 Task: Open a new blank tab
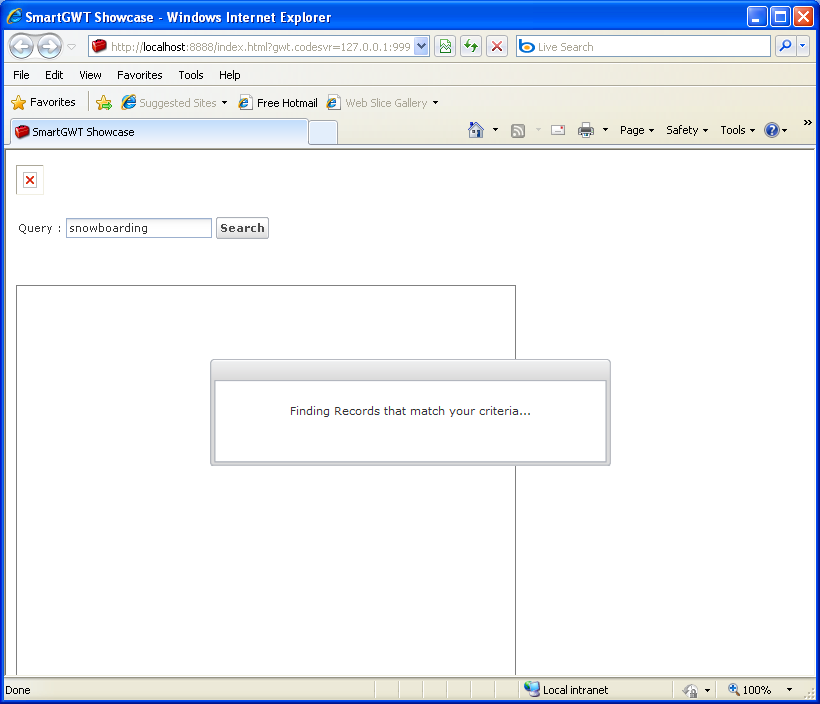pyautogui.click(x=323, y=133)
